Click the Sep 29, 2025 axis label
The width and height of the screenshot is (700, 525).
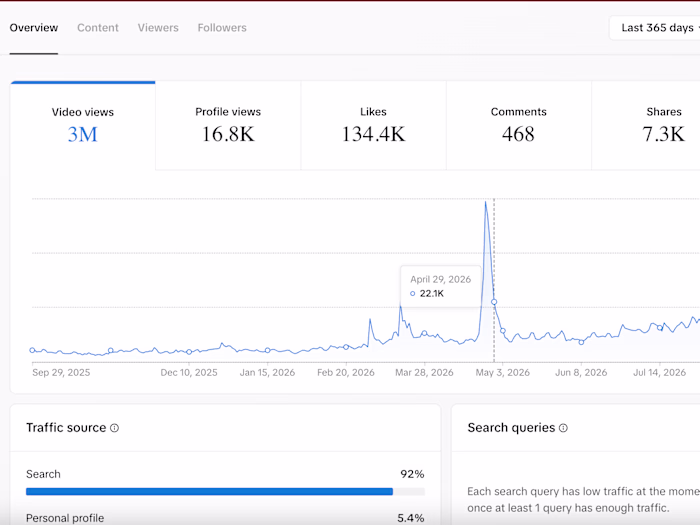pos(61,372)
